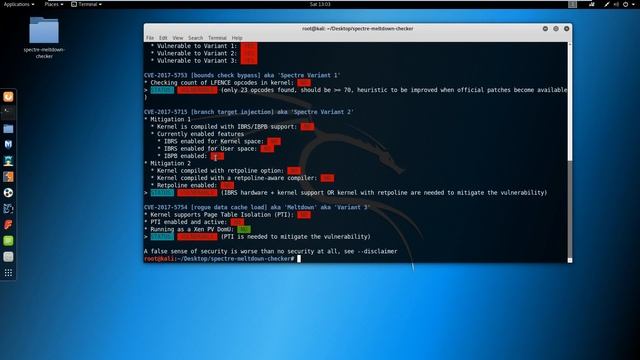Click 'Kernel supports Page Table Isolation' line

[x=227, y=215]
